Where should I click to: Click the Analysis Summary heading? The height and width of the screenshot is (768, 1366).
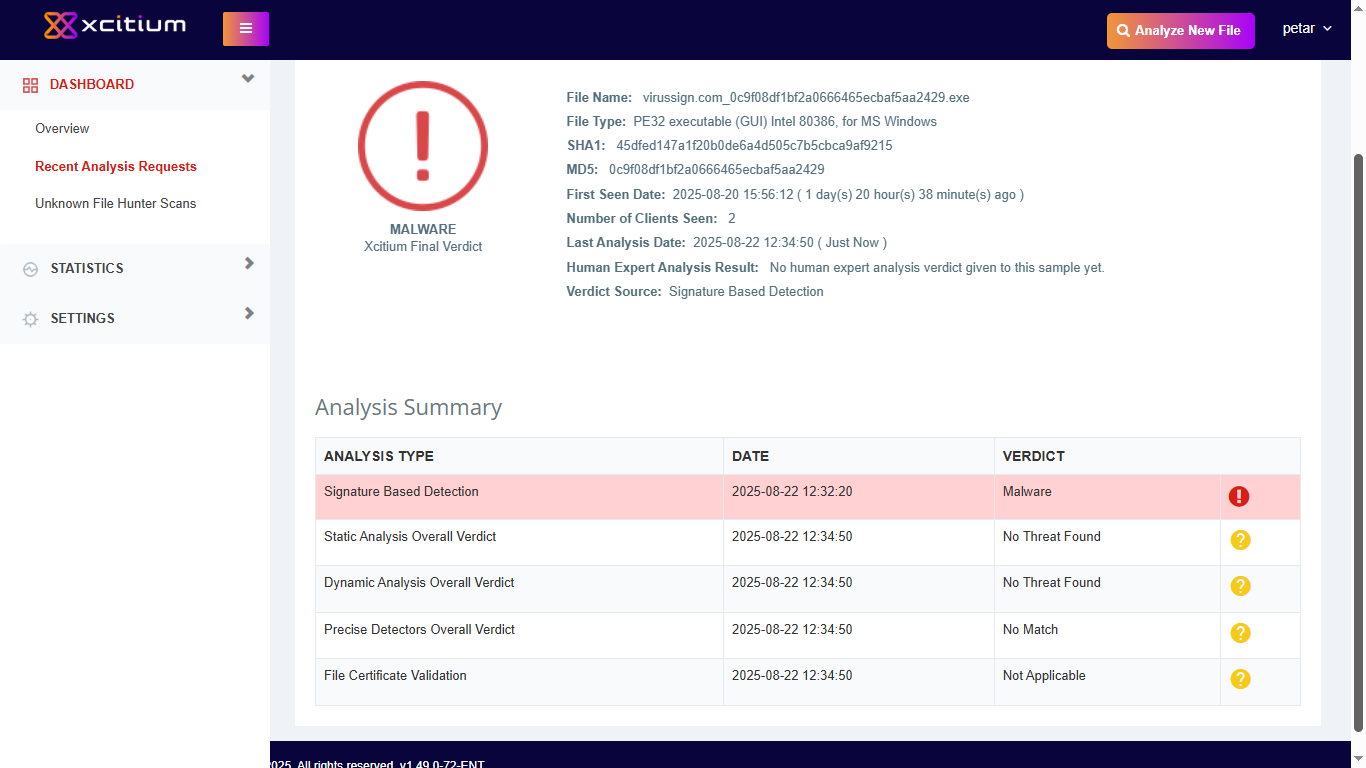[x=408, y=407]
